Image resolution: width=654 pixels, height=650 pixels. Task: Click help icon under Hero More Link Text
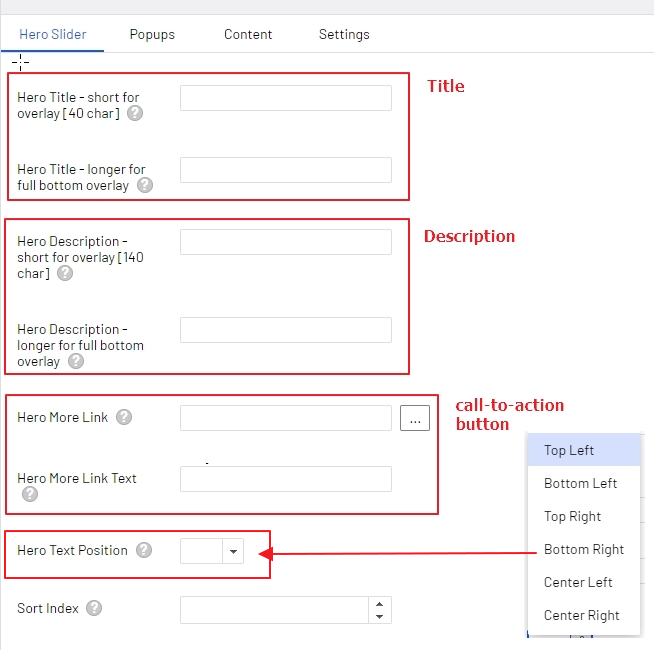coord(30,494)
